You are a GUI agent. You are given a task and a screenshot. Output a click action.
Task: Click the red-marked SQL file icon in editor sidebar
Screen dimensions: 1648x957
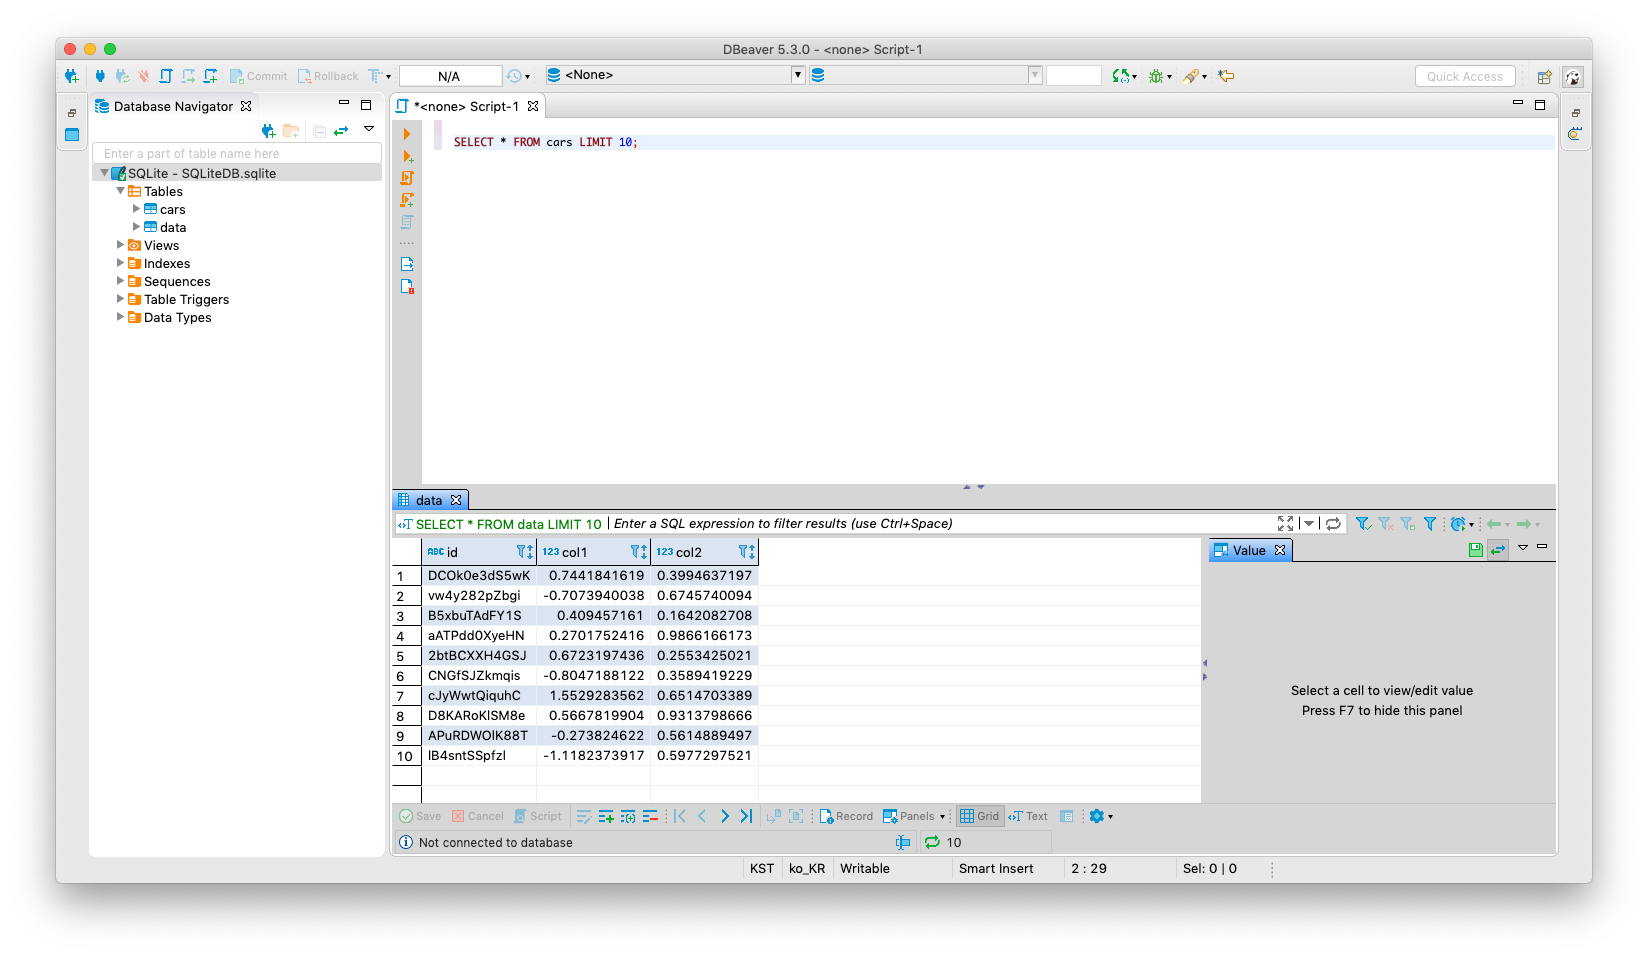[407, 286]
